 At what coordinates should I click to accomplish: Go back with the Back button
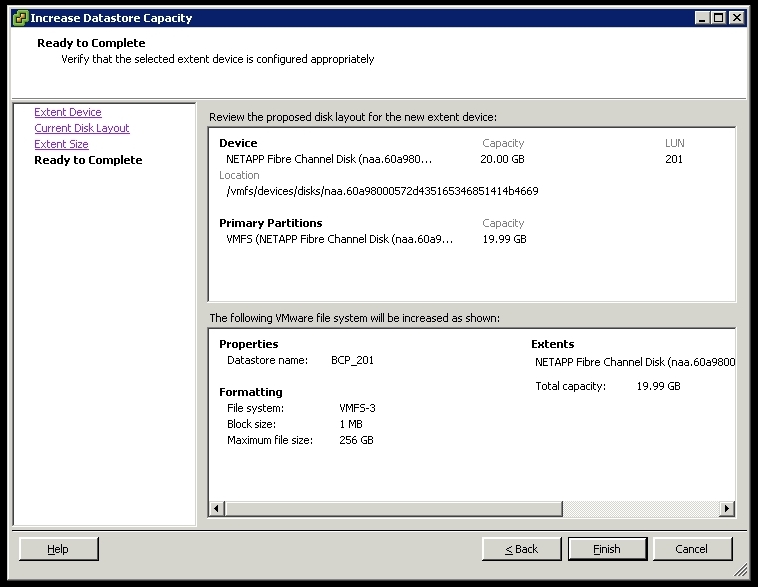point(522,549)
